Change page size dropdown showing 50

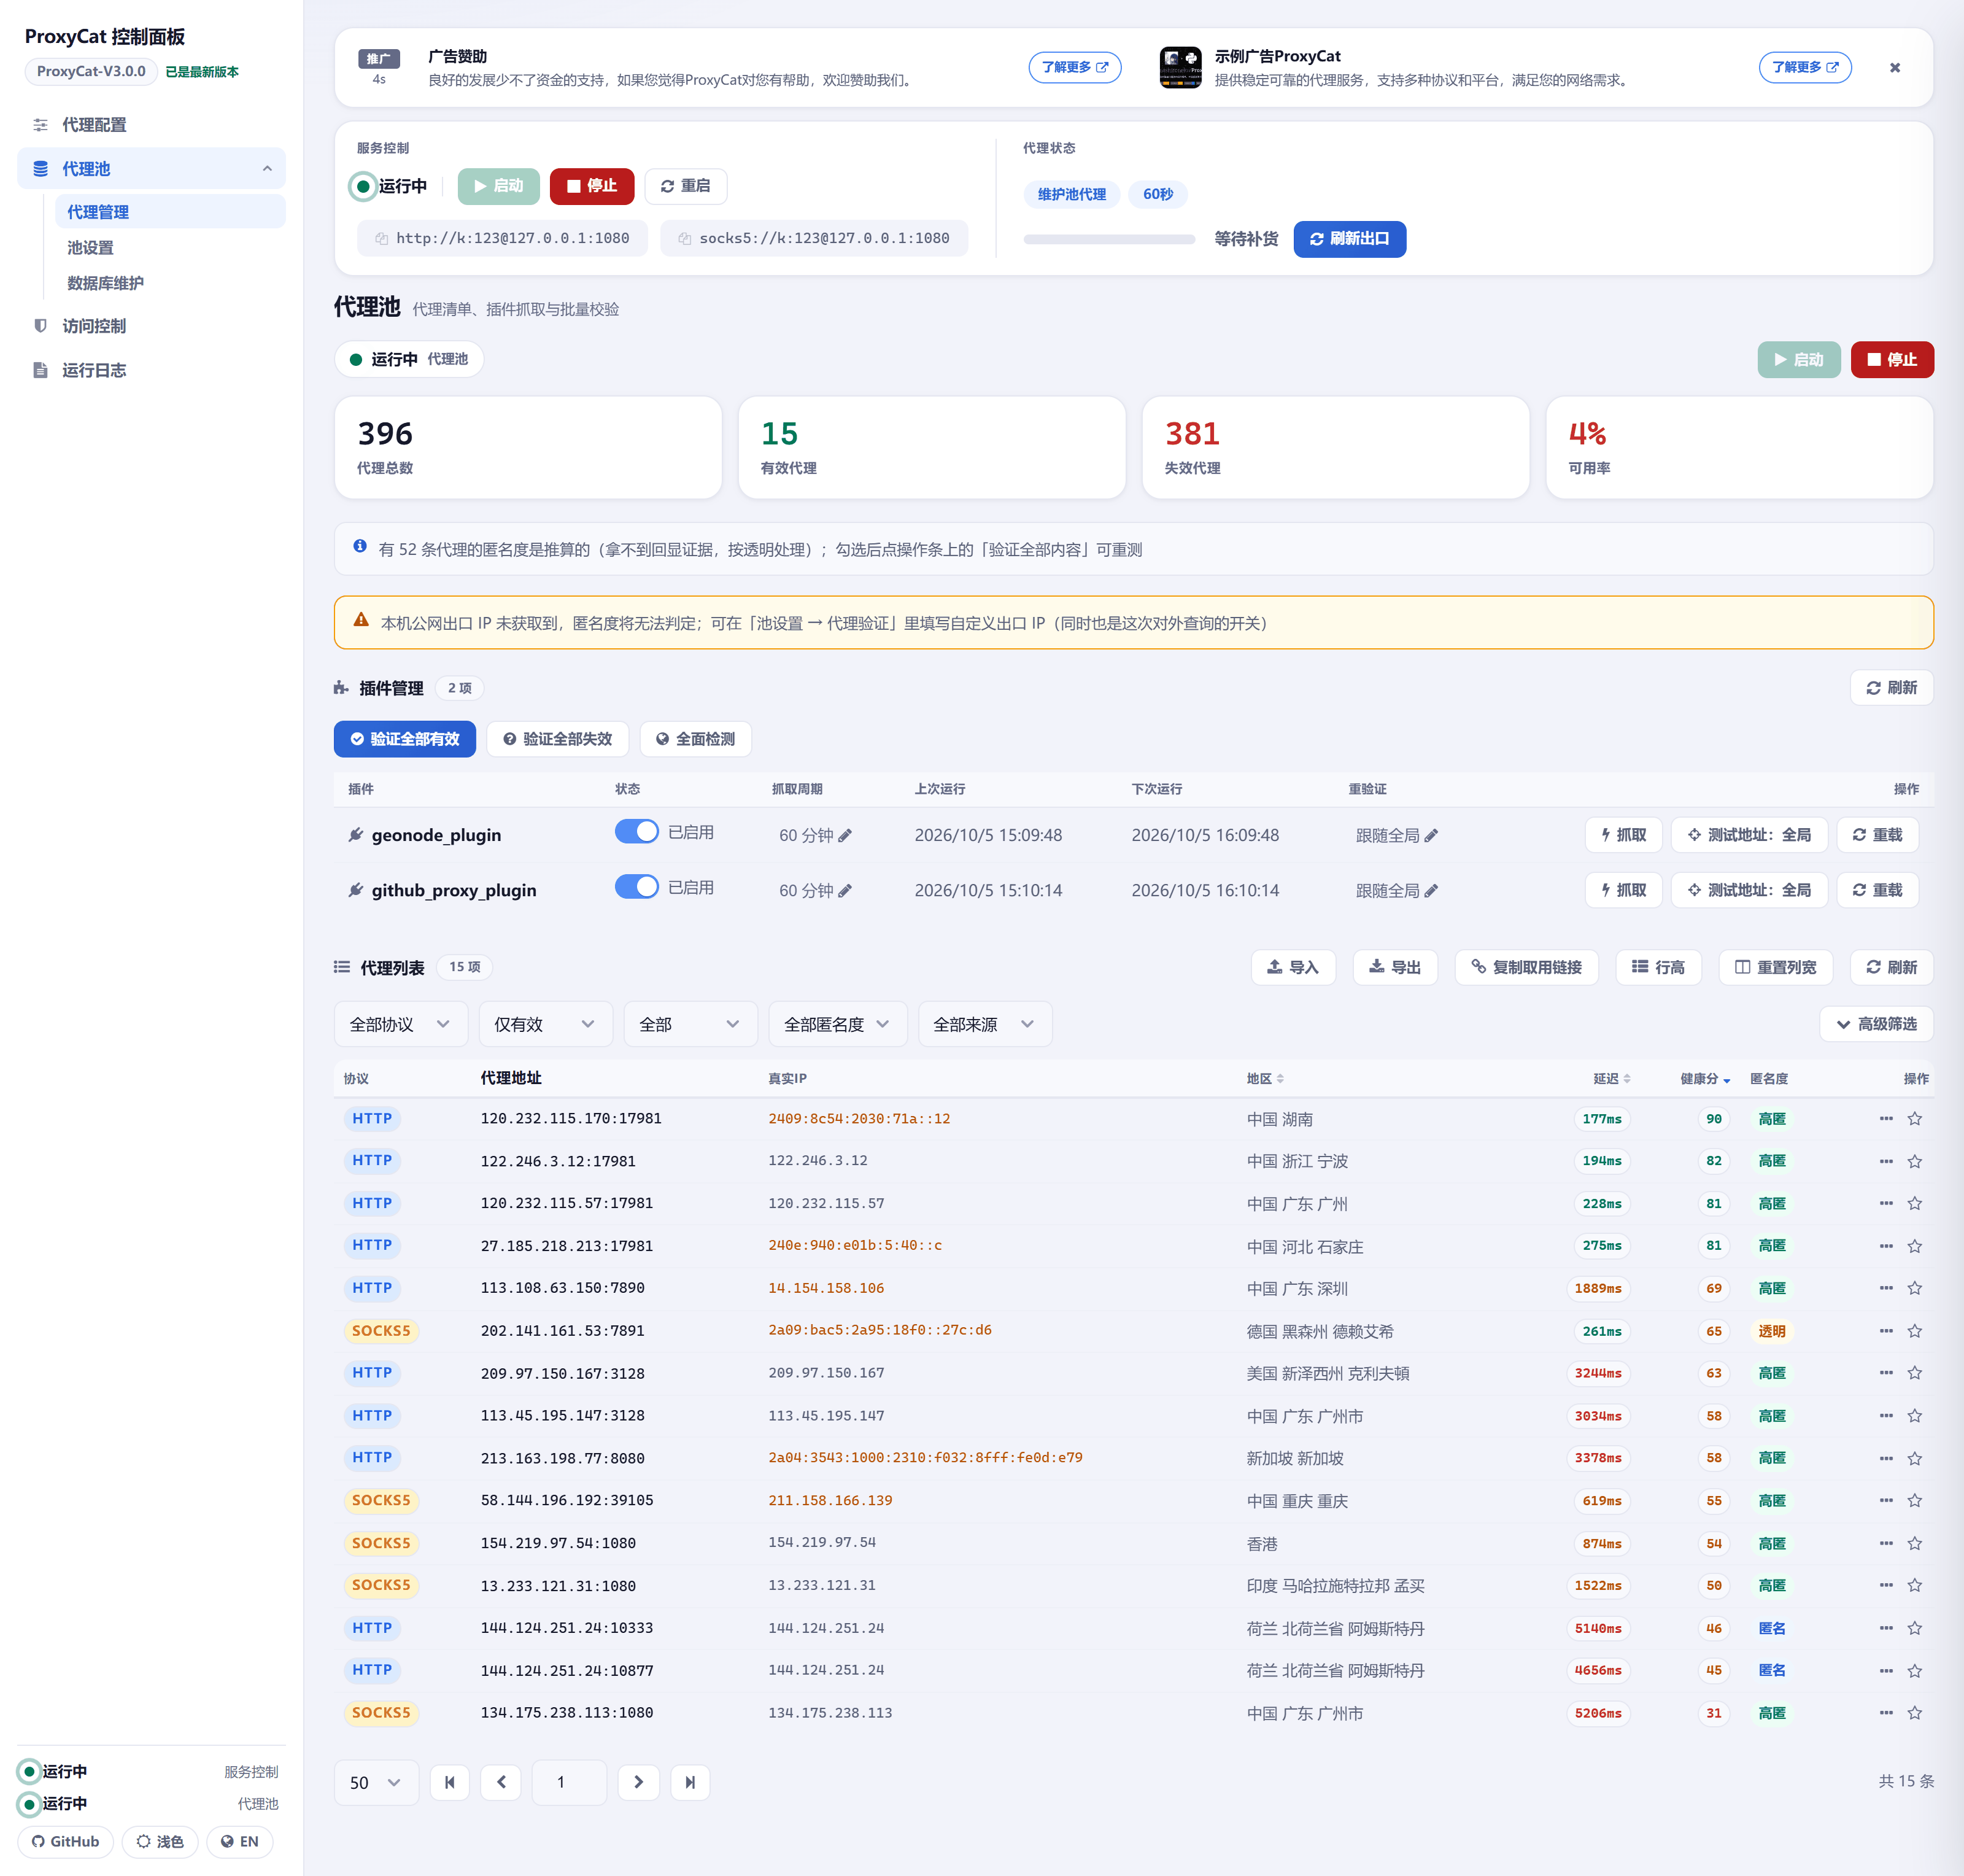coord(376,1782)
